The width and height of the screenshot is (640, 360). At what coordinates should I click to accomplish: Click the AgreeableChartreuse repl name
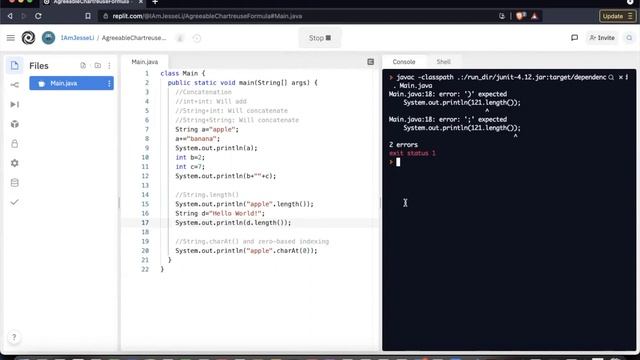pos(134,38)
